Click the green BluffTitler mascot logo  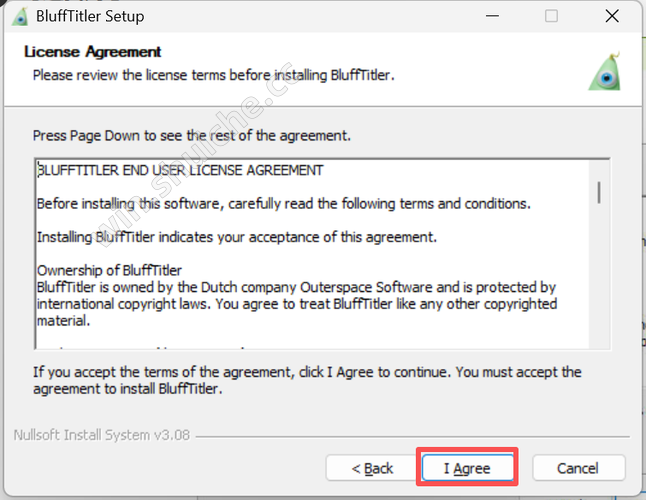(605, 72)
